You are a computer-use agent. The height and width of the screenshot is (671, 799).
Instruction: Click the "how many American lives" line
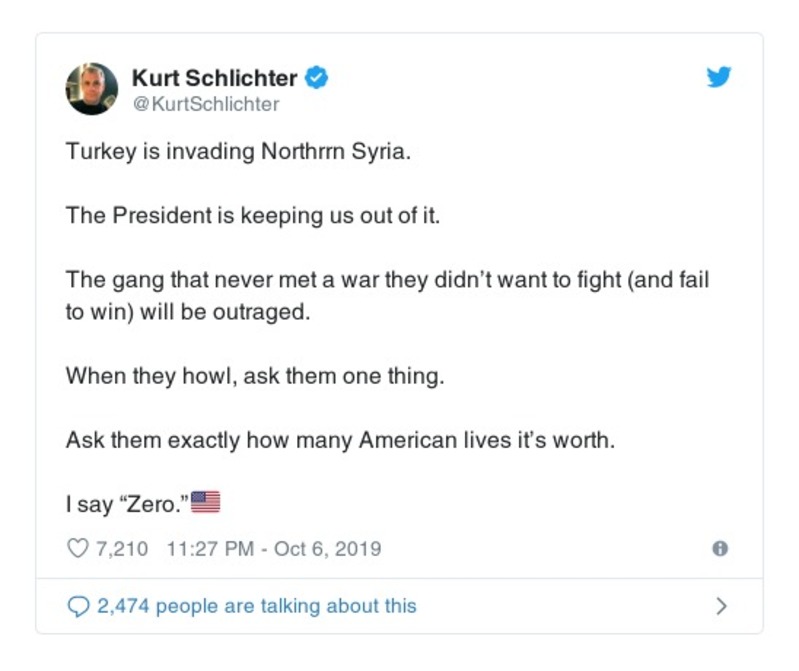[x=340, y=439]
